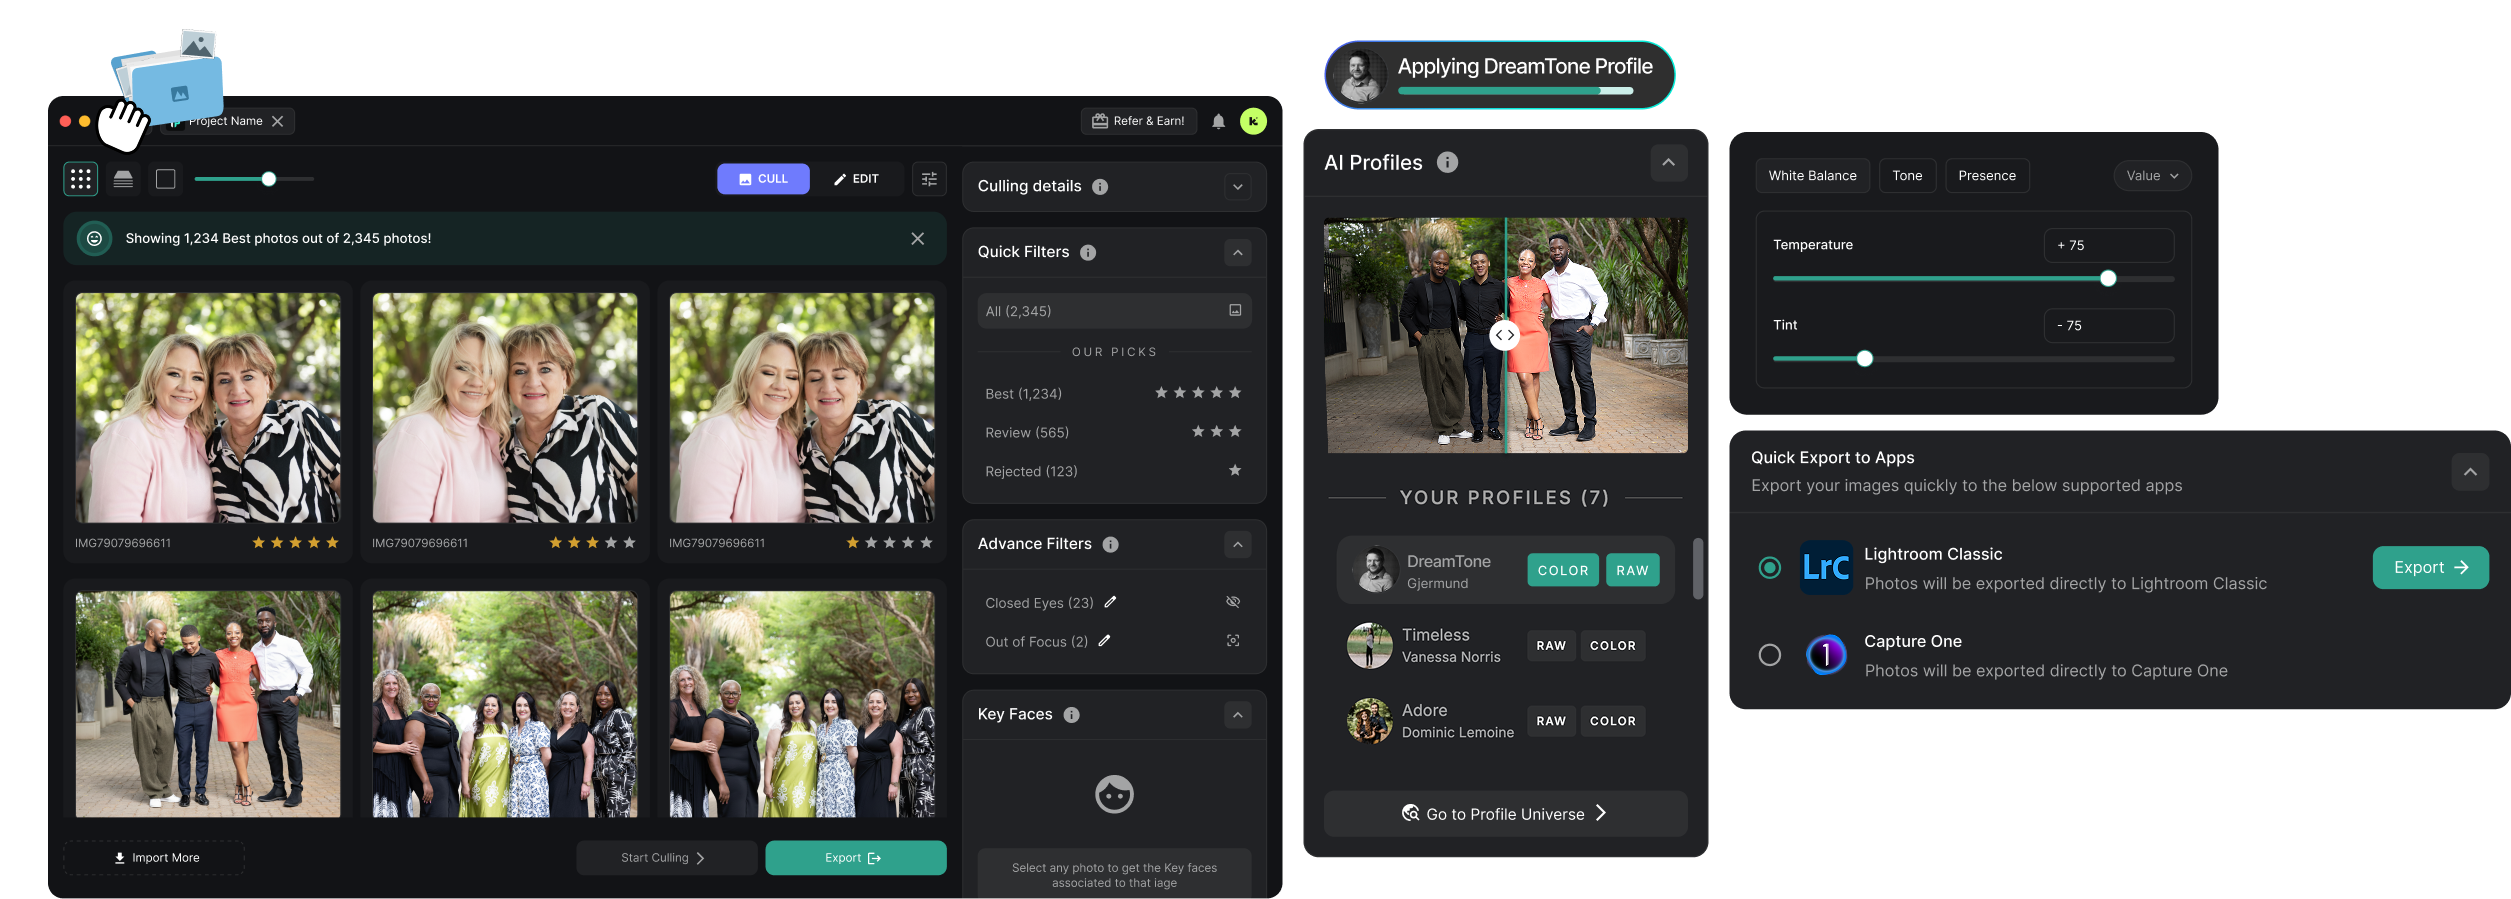
Task: Click the Start Culling button
Action: (x=665, y=858)
